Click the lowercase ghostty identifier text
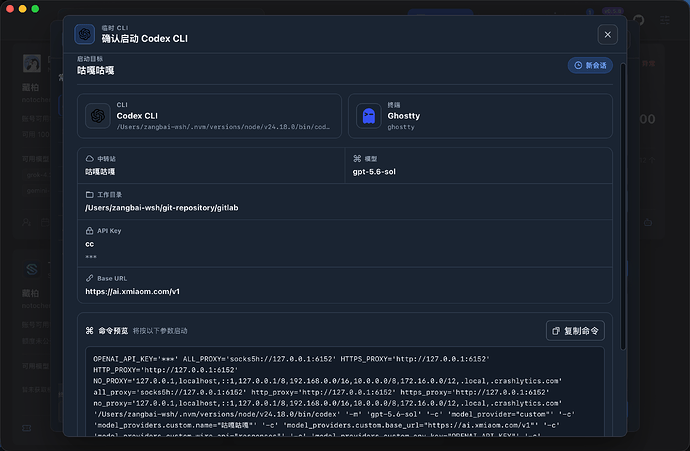Viewport: 690px width, 451px height. (x=401, y=127)
